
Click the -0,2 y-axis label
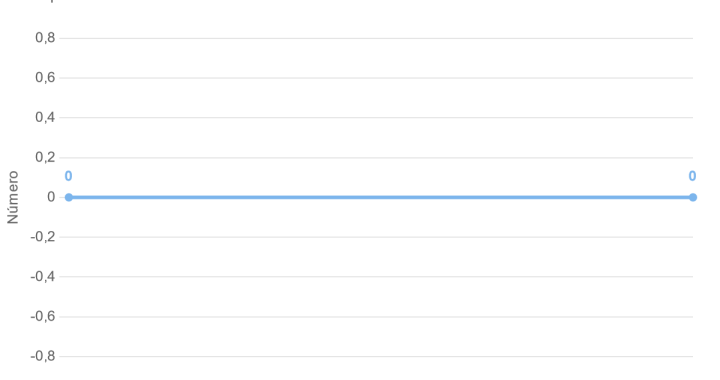tap(43, 237)
